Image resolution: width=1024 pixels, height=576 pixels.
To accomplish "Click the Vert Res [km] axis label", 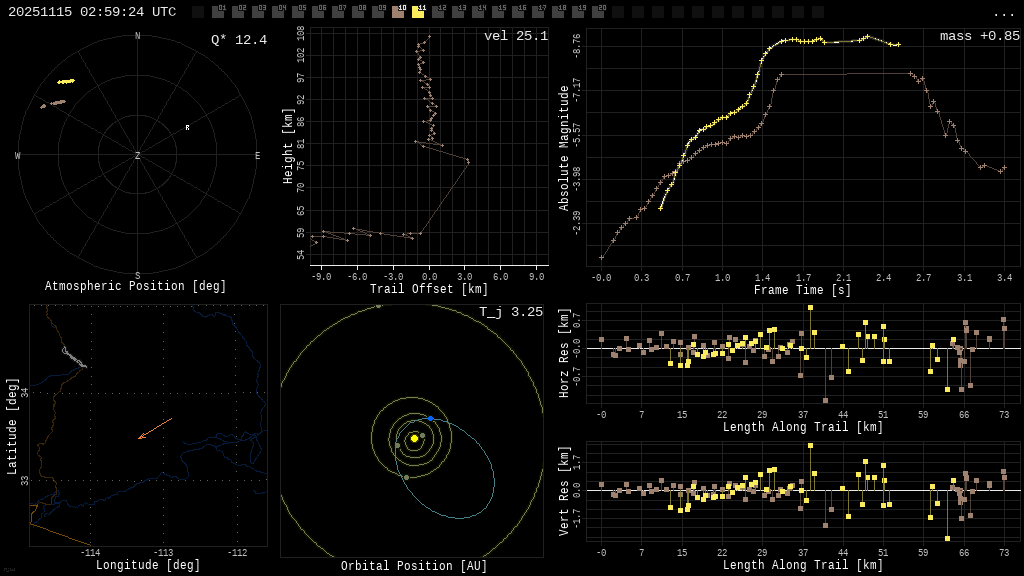I will pos(564,491).
